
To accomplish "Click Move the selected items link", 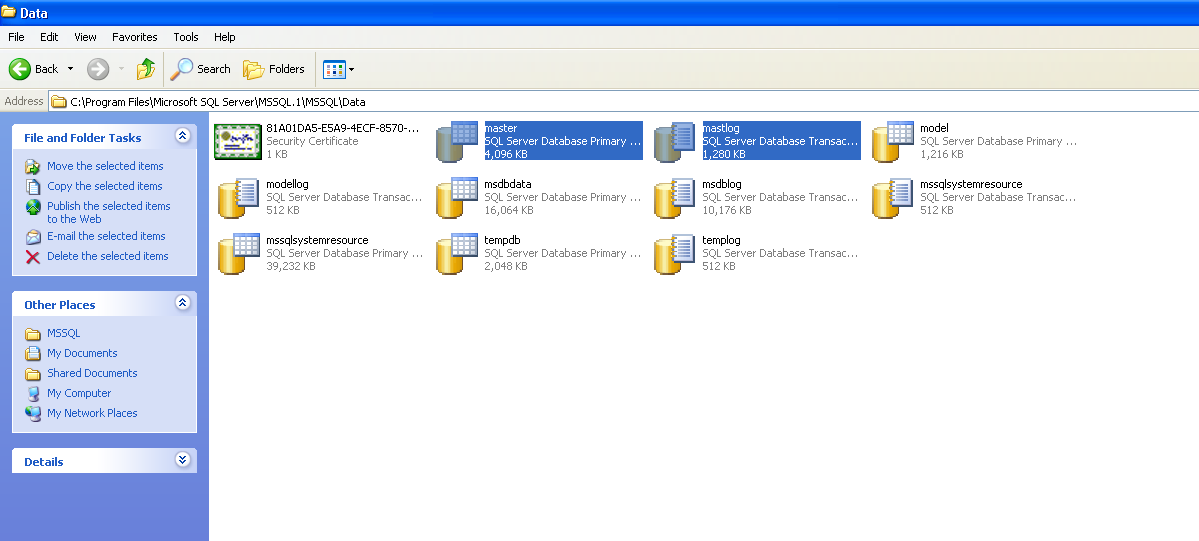I will click(106, 166).
